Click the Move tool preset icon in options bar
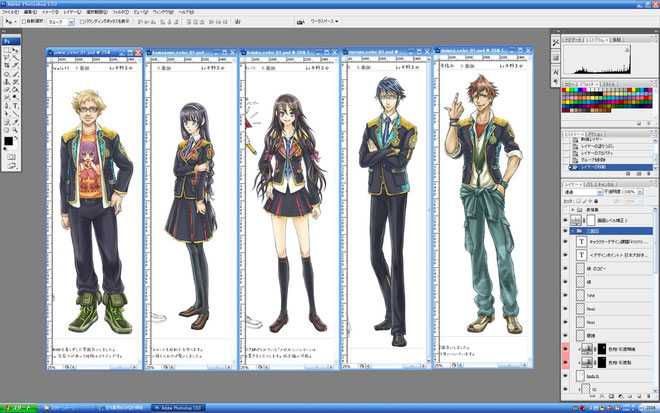 [8, 21]
